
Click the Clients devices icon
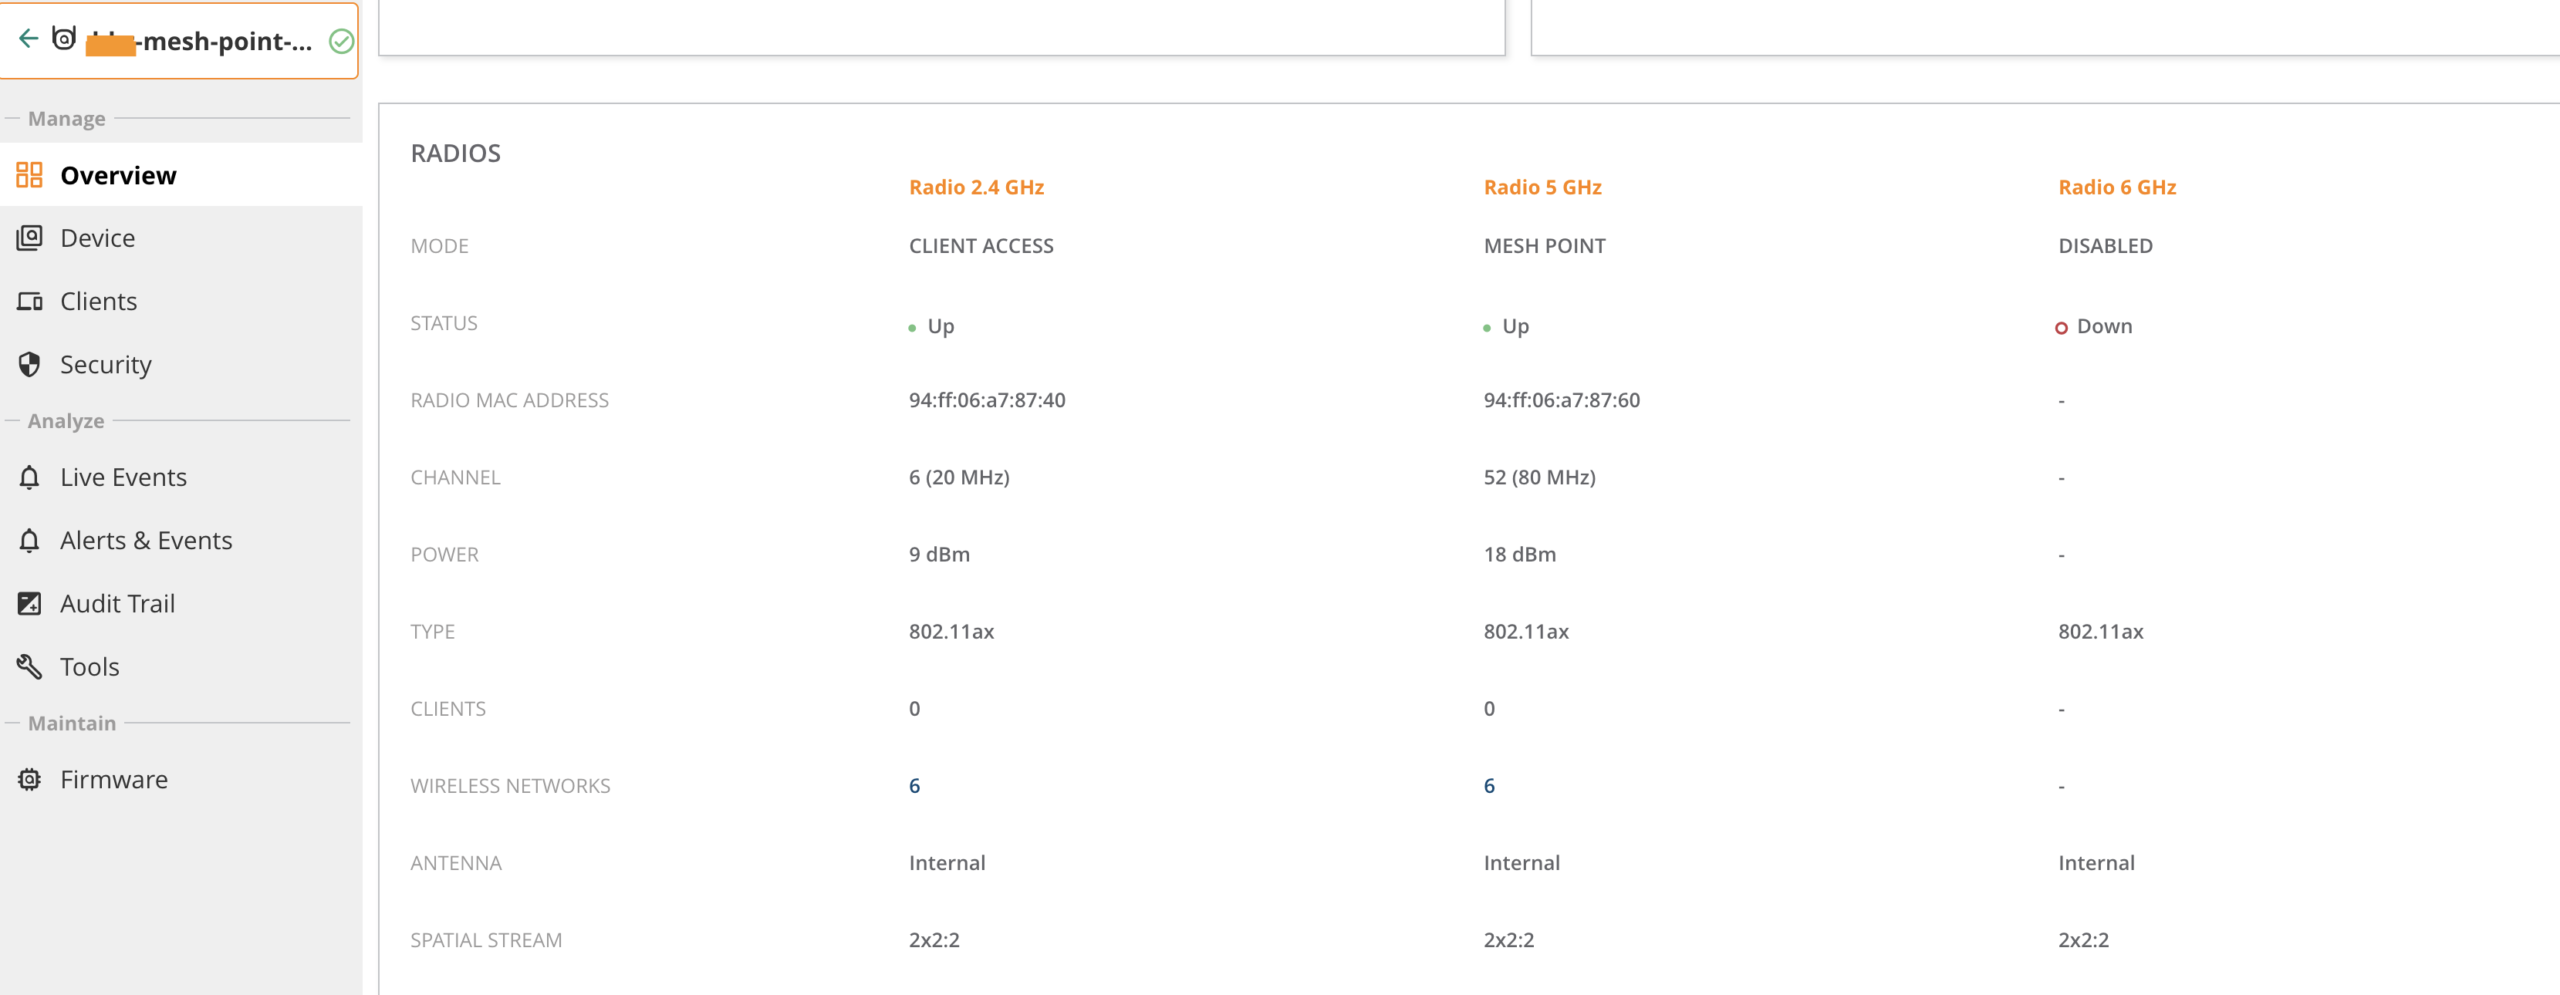click(29, 301)
